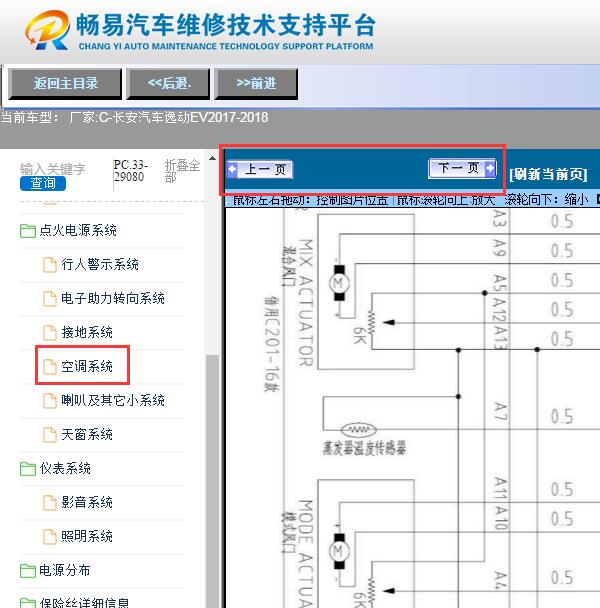Collapse all with 折叠全部
This screenshot has width=600, height=608.
pos(182,171)
